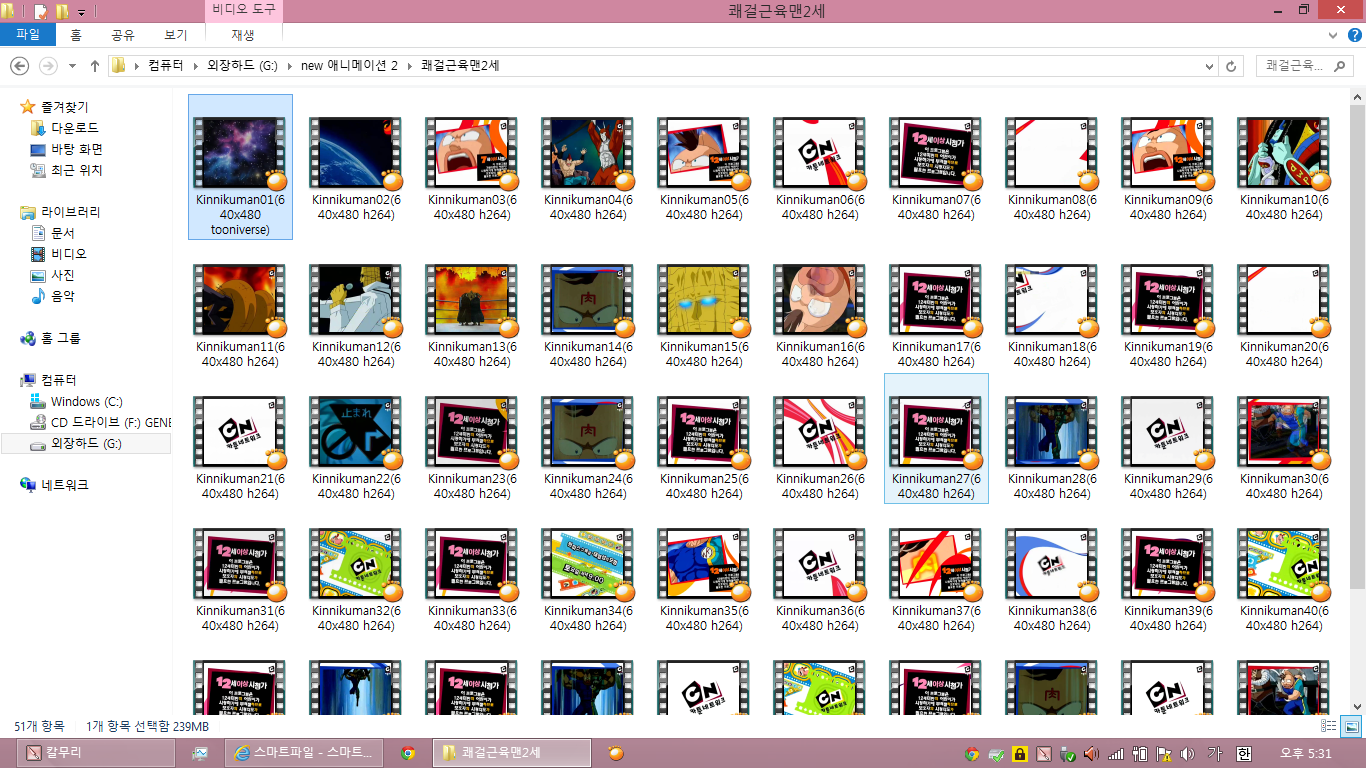The height and width of the screenshot is (768, 1366).
Task: Select Kinnikuman05 video file
Action: pos(704,167)
